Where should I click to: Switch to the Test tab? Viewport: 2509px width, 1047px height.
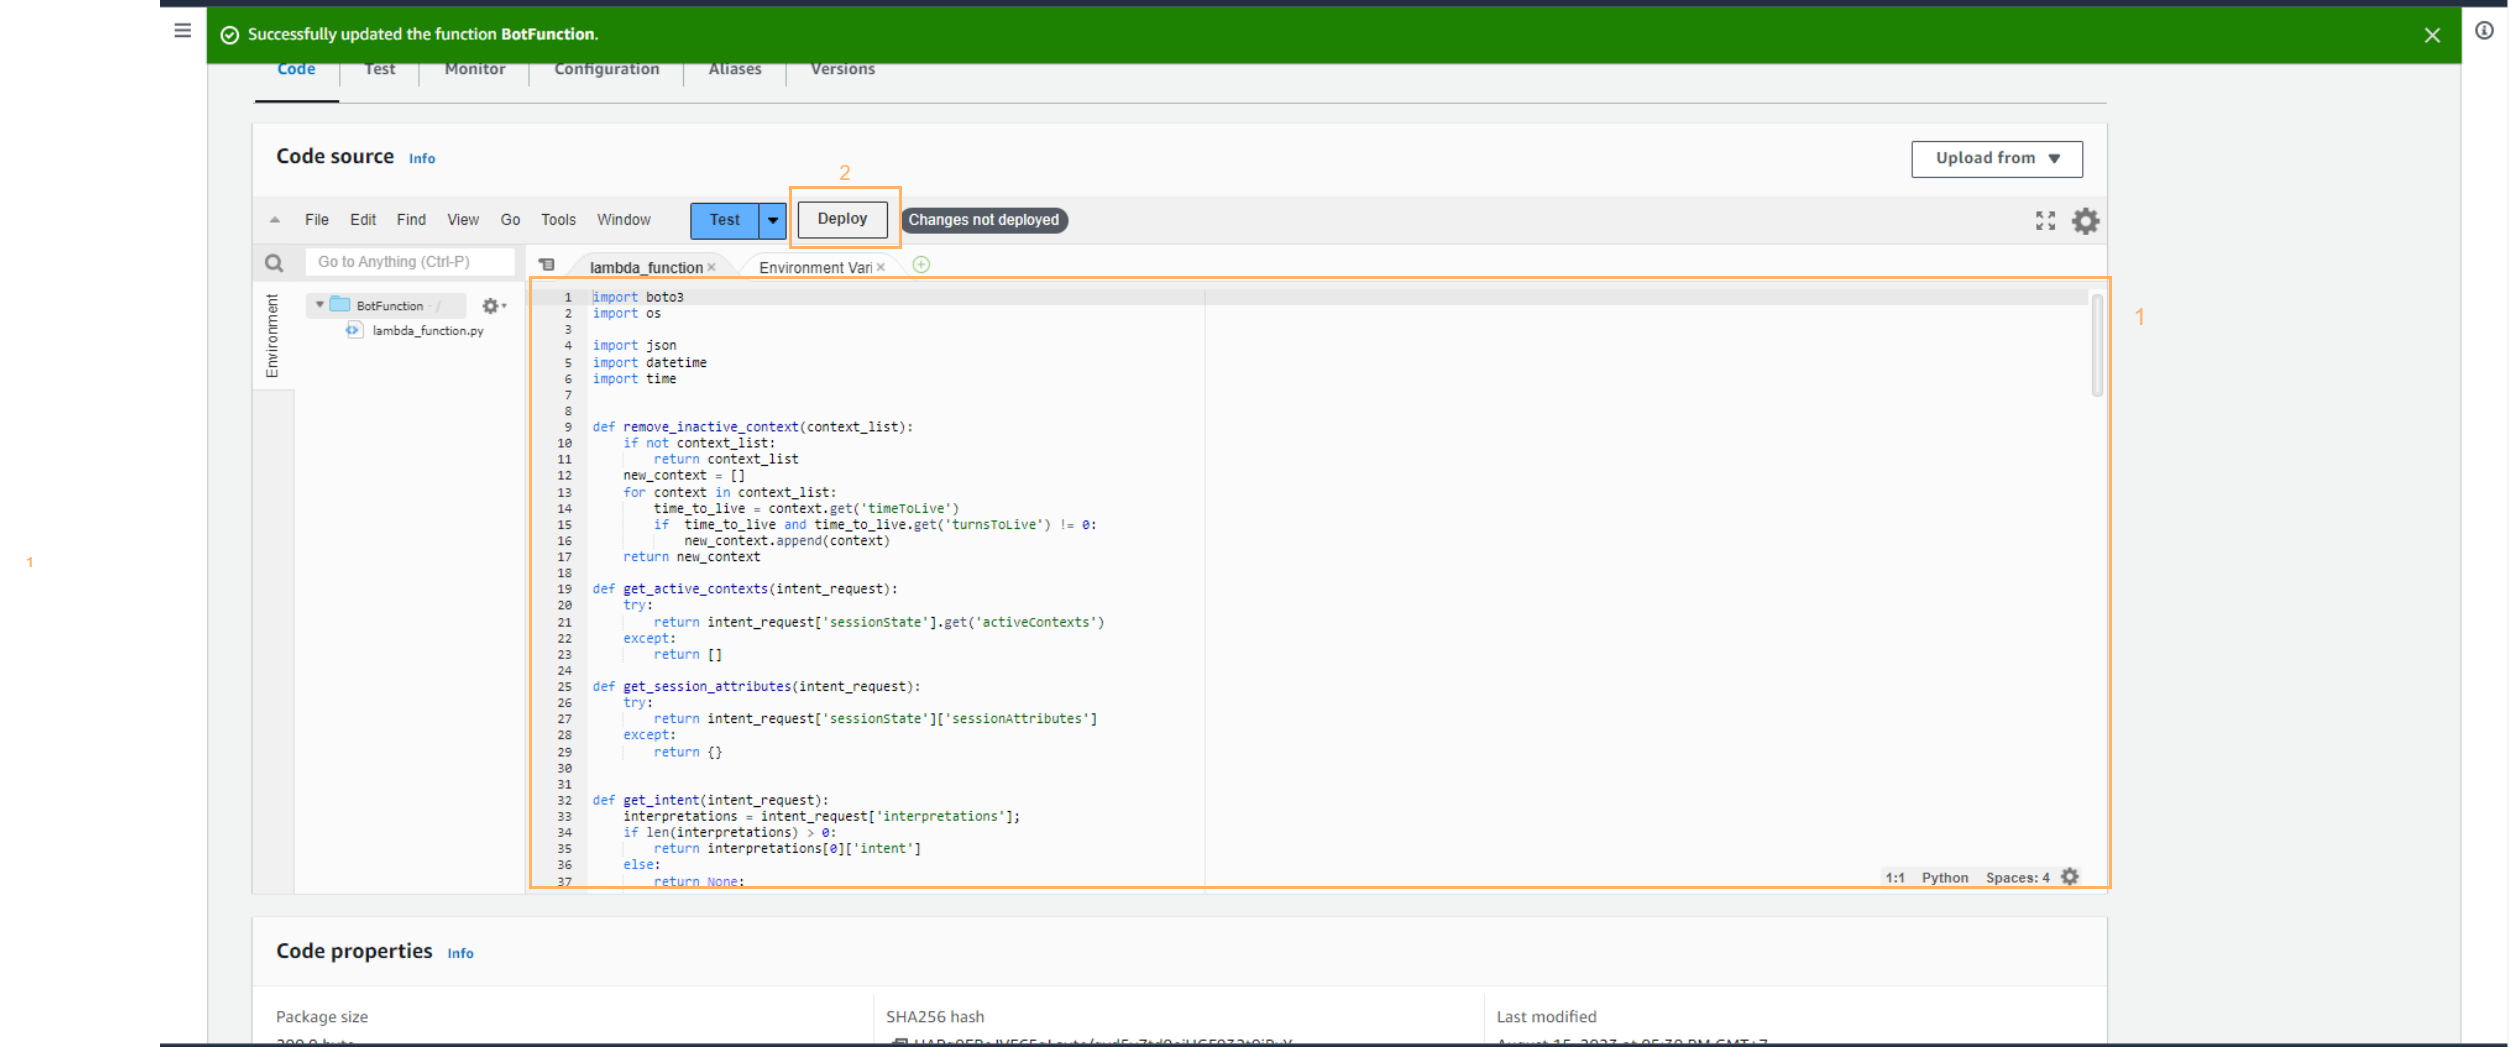(x=379, y=69)
